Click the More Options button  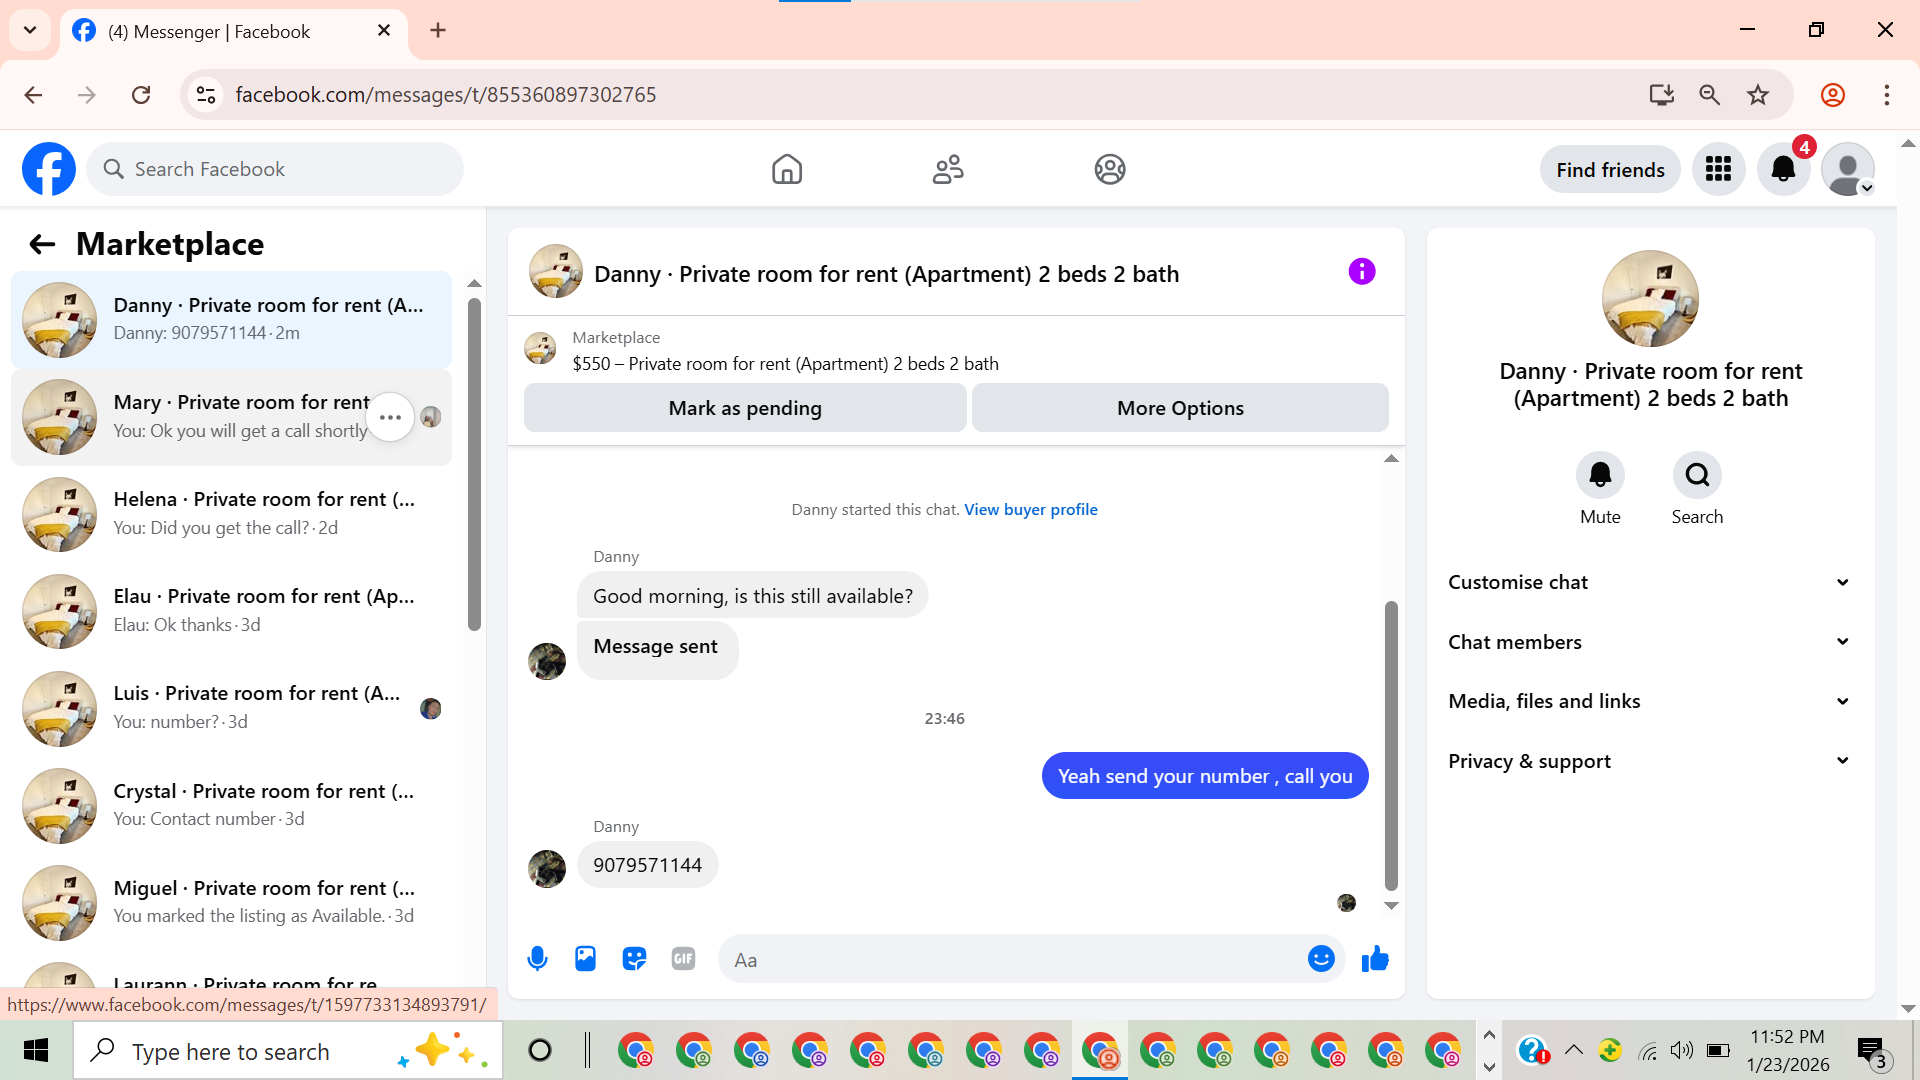click(x=1180, y=408)
